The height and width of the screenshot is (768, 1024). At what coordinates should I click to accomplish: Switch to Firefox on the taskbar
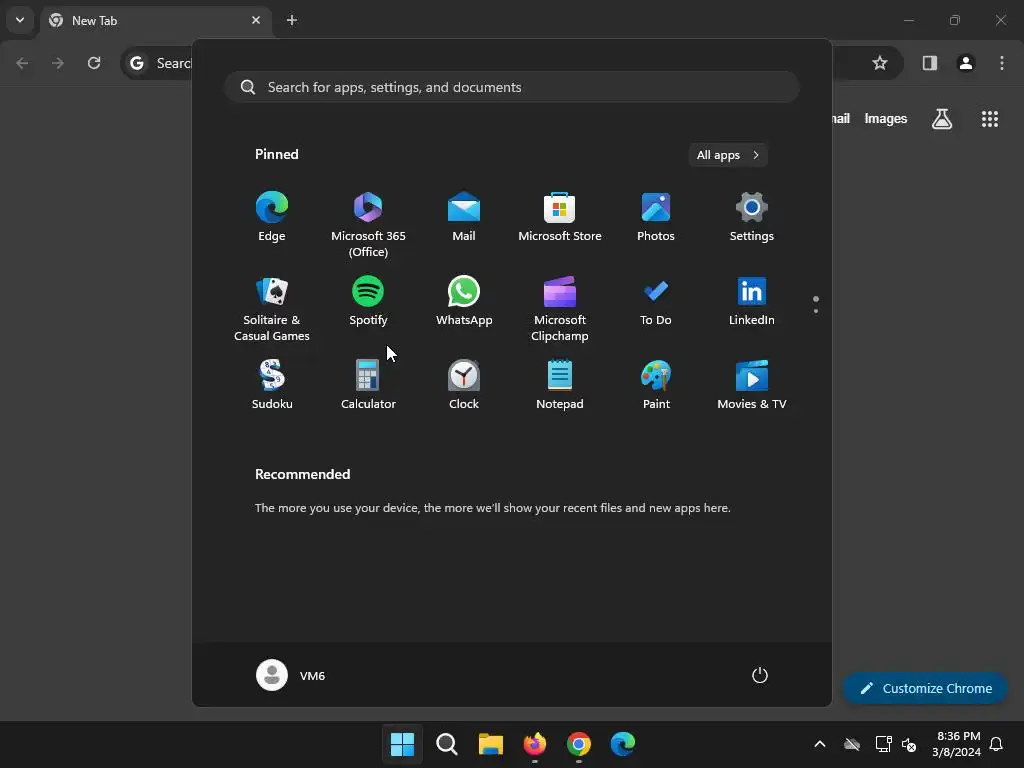point(535,744)
